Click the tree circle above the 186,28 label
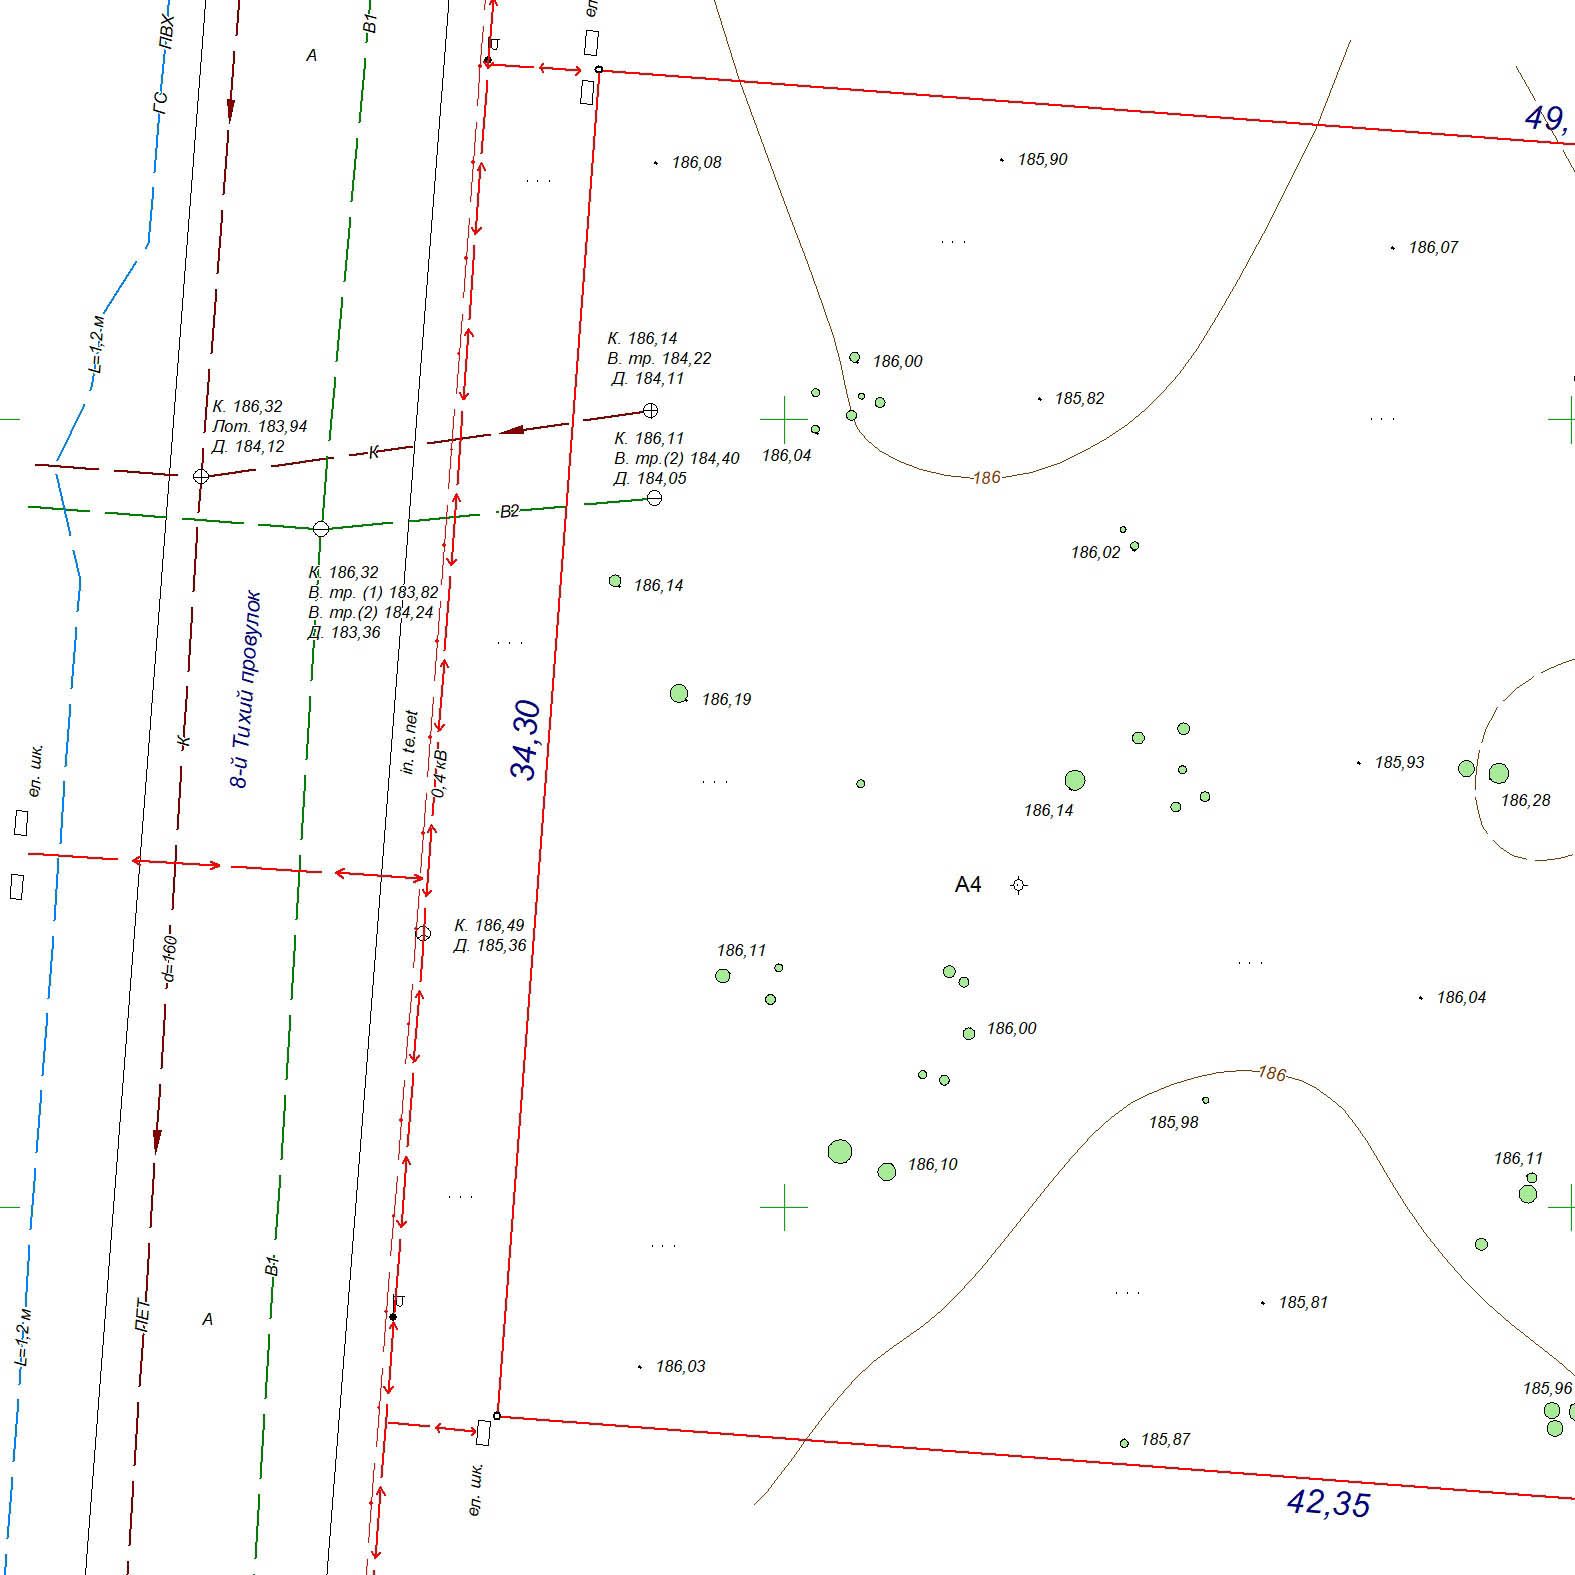This screenshot has height=1575, width=1575. (1498, 773)
